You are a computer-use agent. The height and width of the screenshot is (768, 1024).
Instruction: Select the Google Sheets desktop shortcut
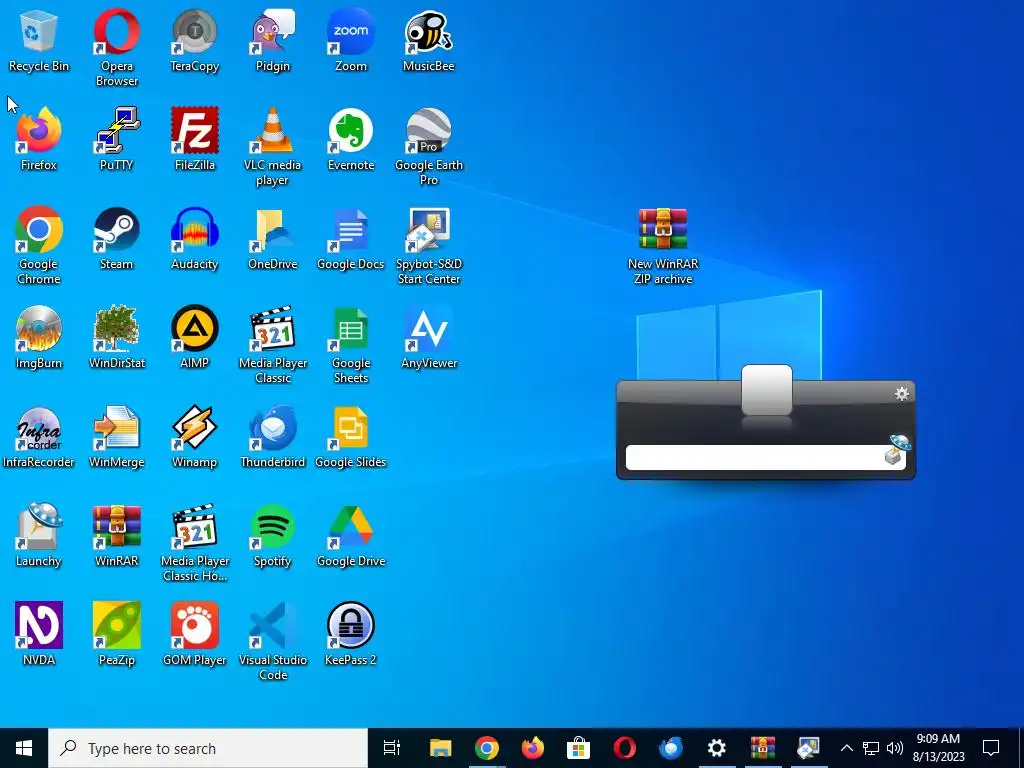pyautogui.click(x=351, y=345)
